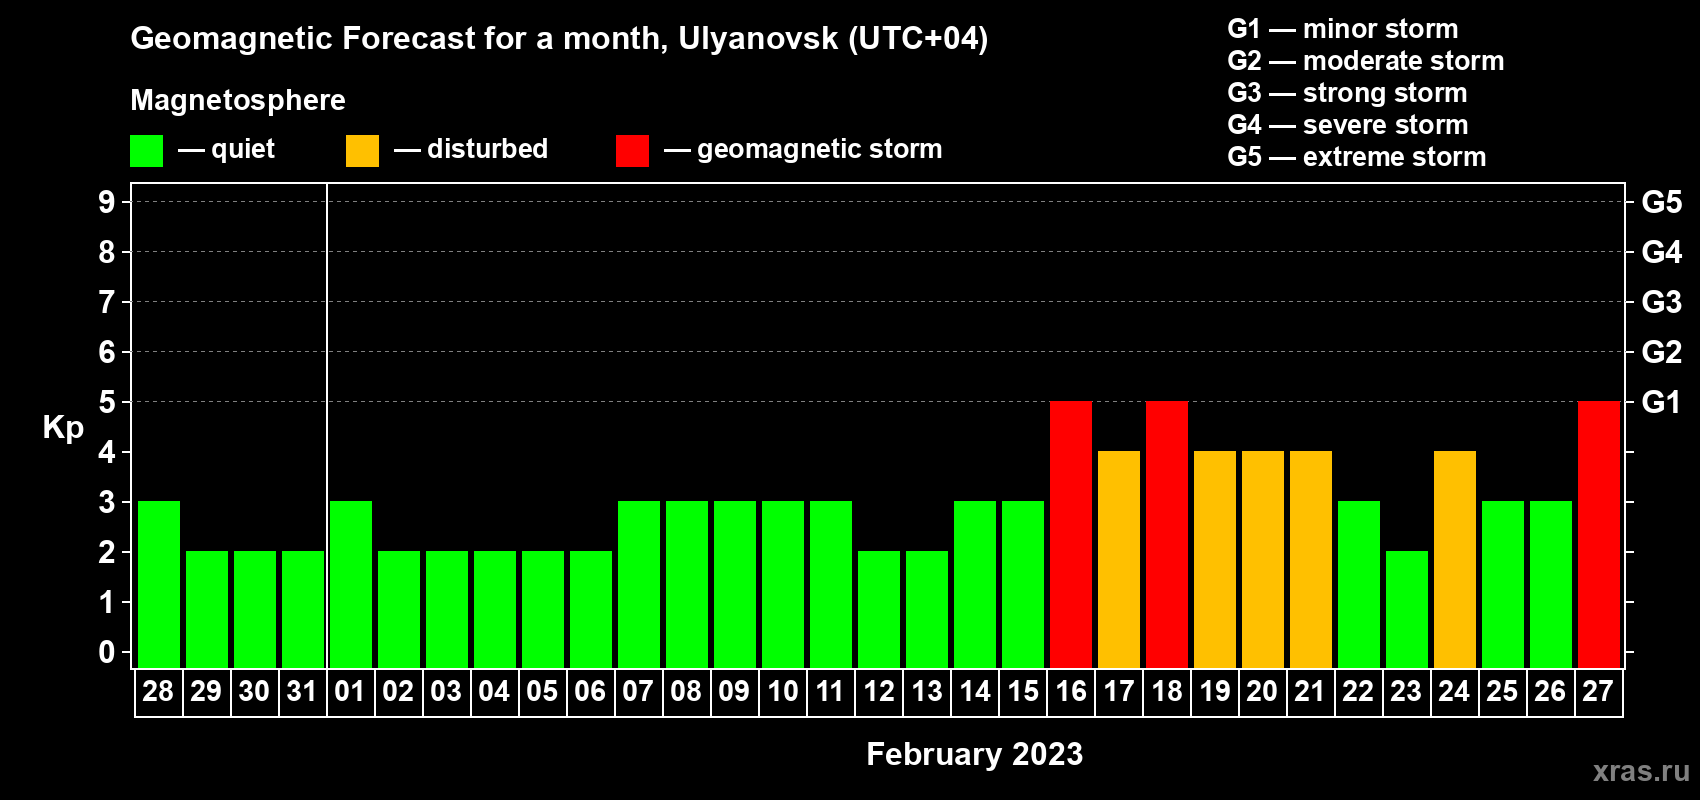
Task: Select the orange bar for February 17
Action: 1119,559
